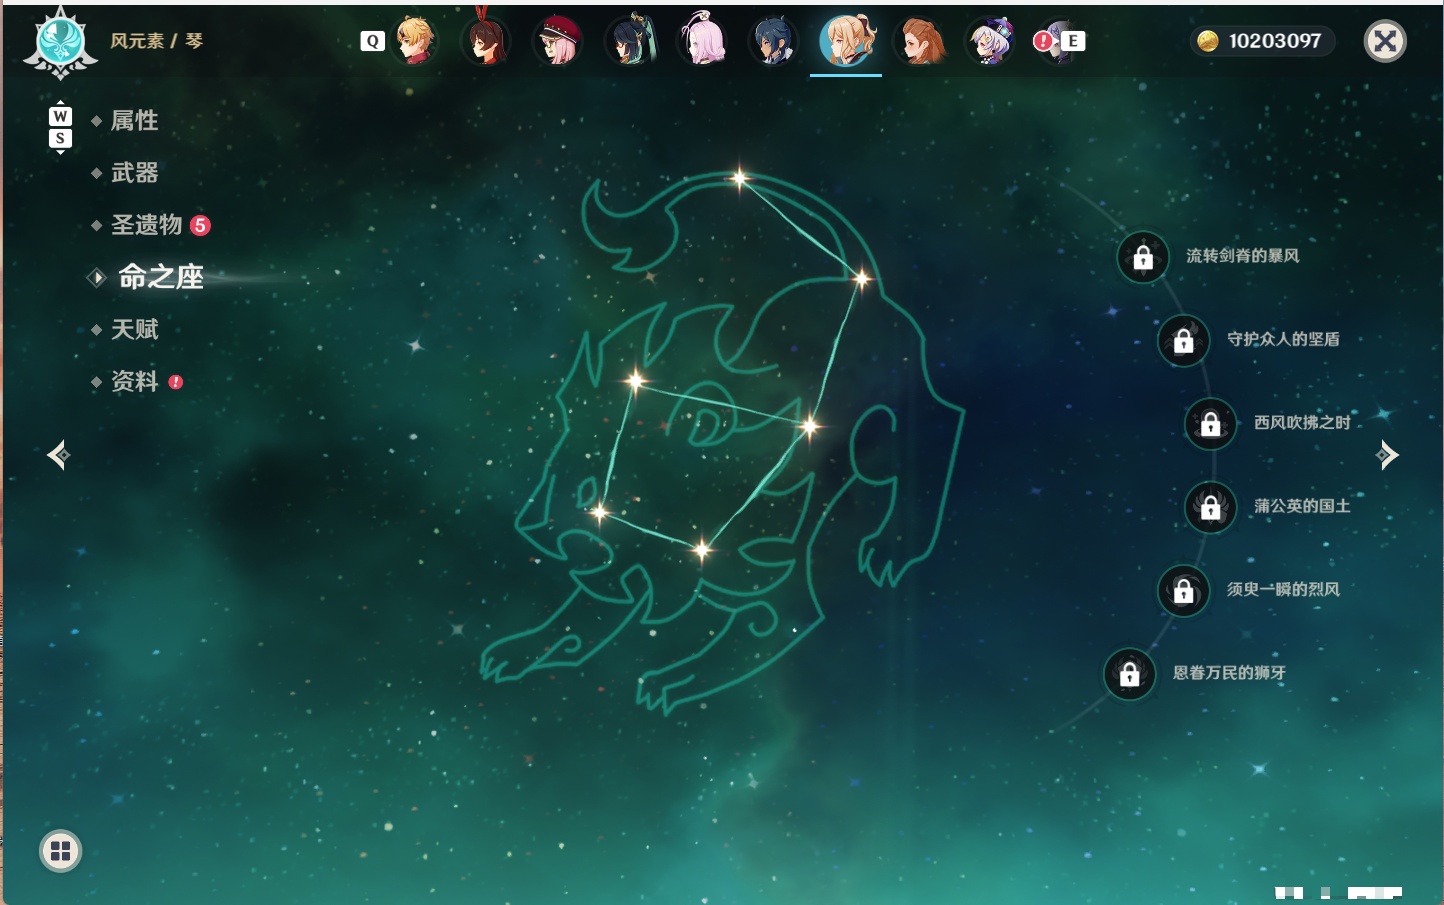Open the 属性 attributes menu
Screen dimensions: 1444x905
(x=134, y=121)
